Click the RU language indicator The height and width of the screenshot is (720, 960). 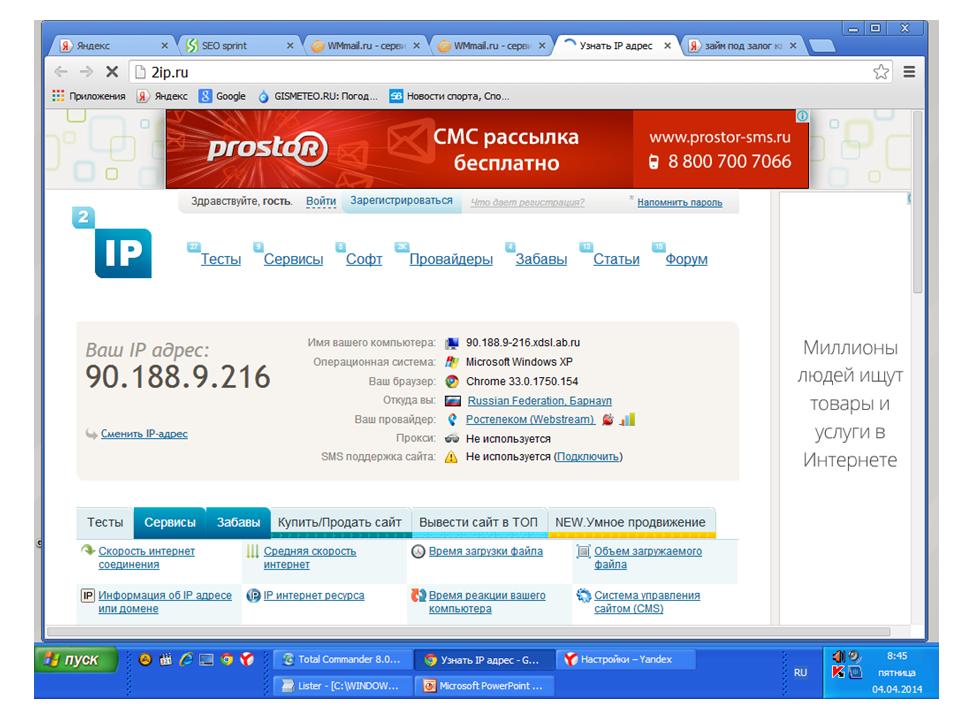[800, 672]
